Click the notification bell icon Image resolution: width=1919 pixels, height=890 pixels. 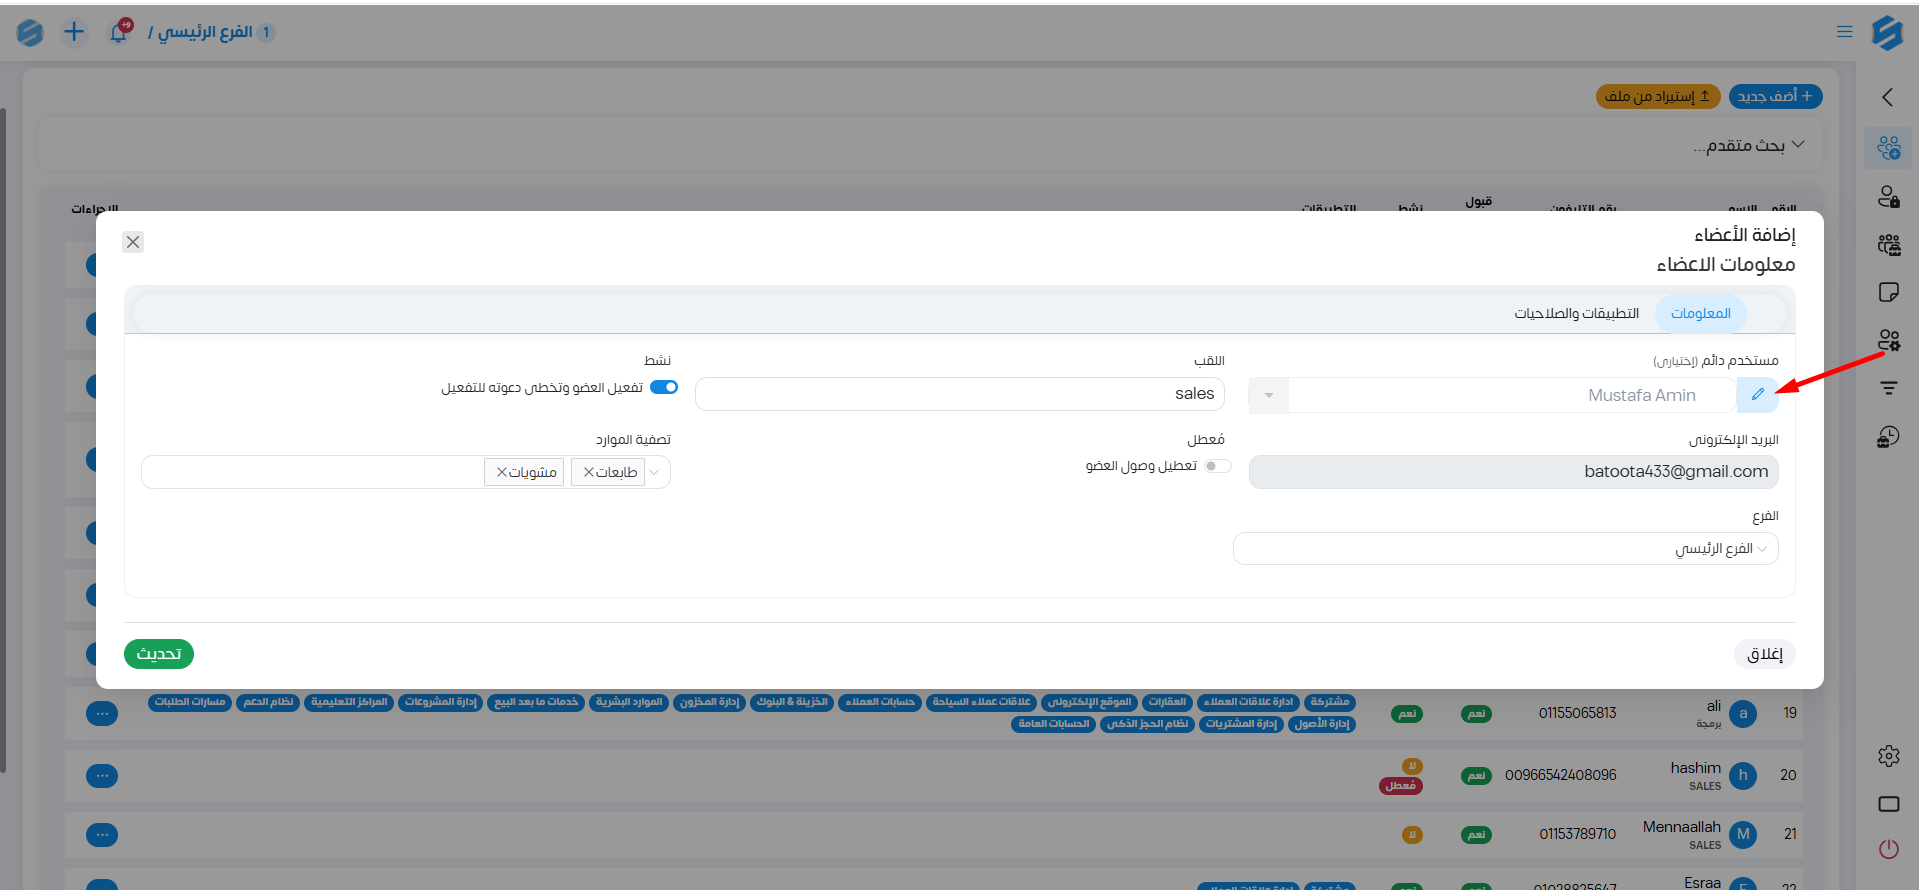[x=119, y=32]
